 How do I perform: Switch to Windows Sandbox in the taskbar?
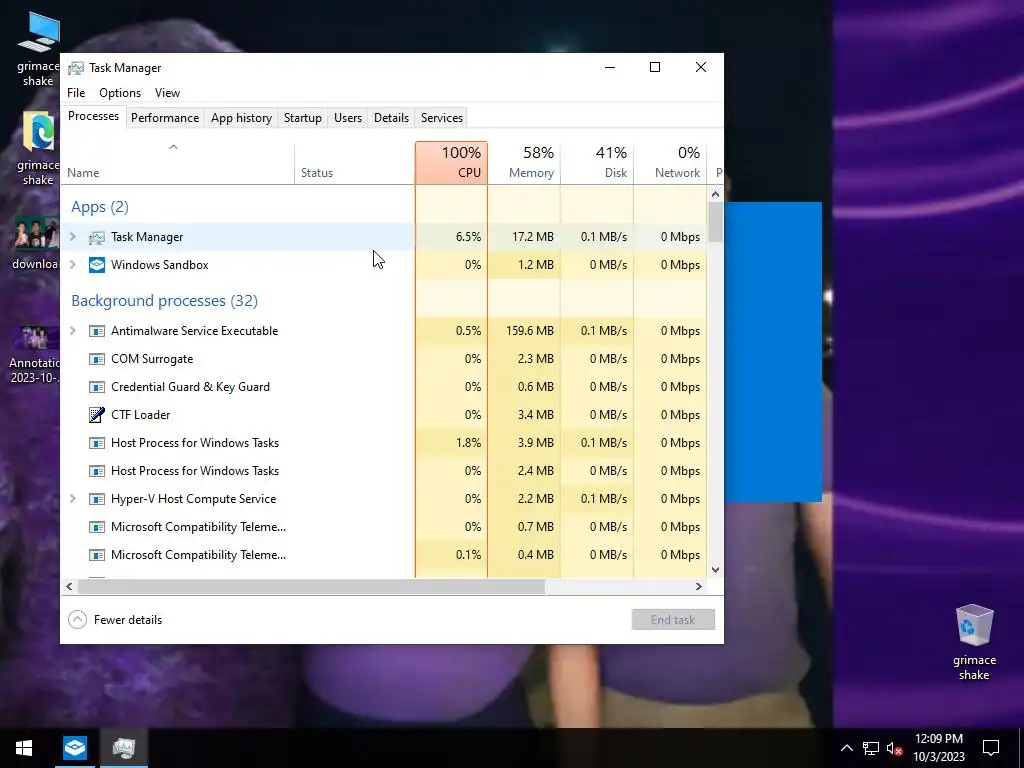click(x=74, y=748)
